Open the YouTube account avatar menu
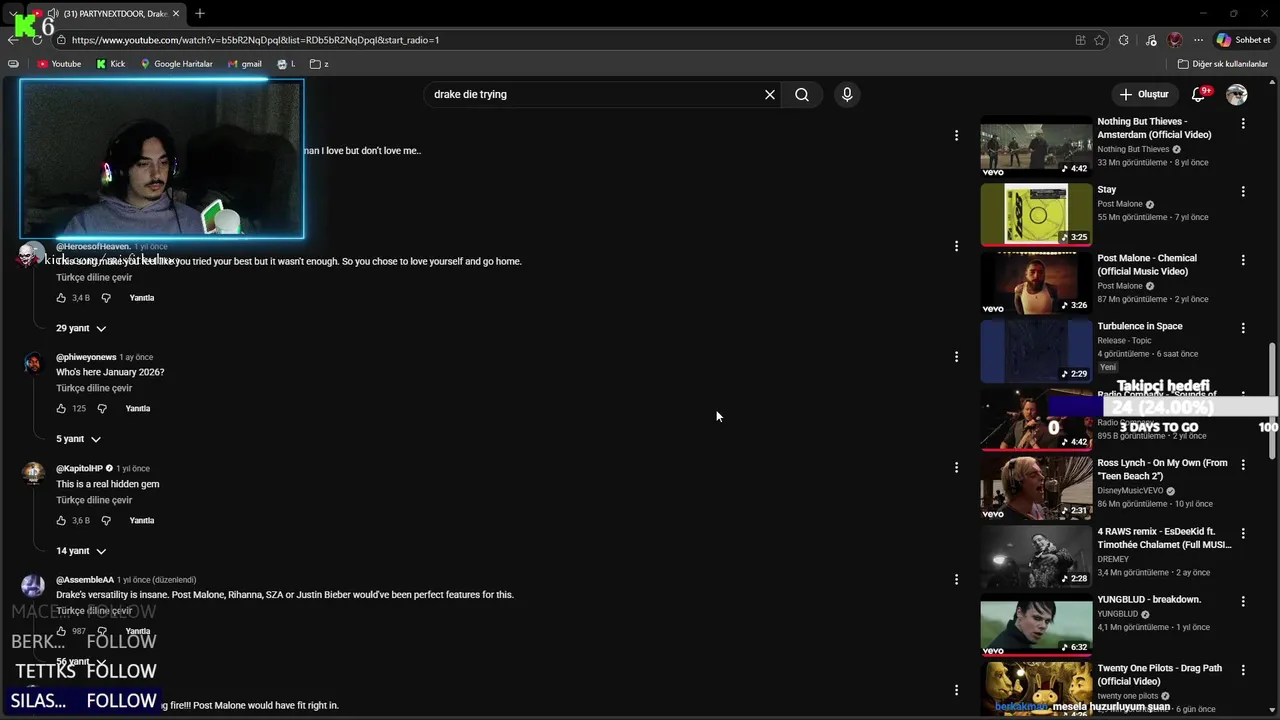 1237,94
